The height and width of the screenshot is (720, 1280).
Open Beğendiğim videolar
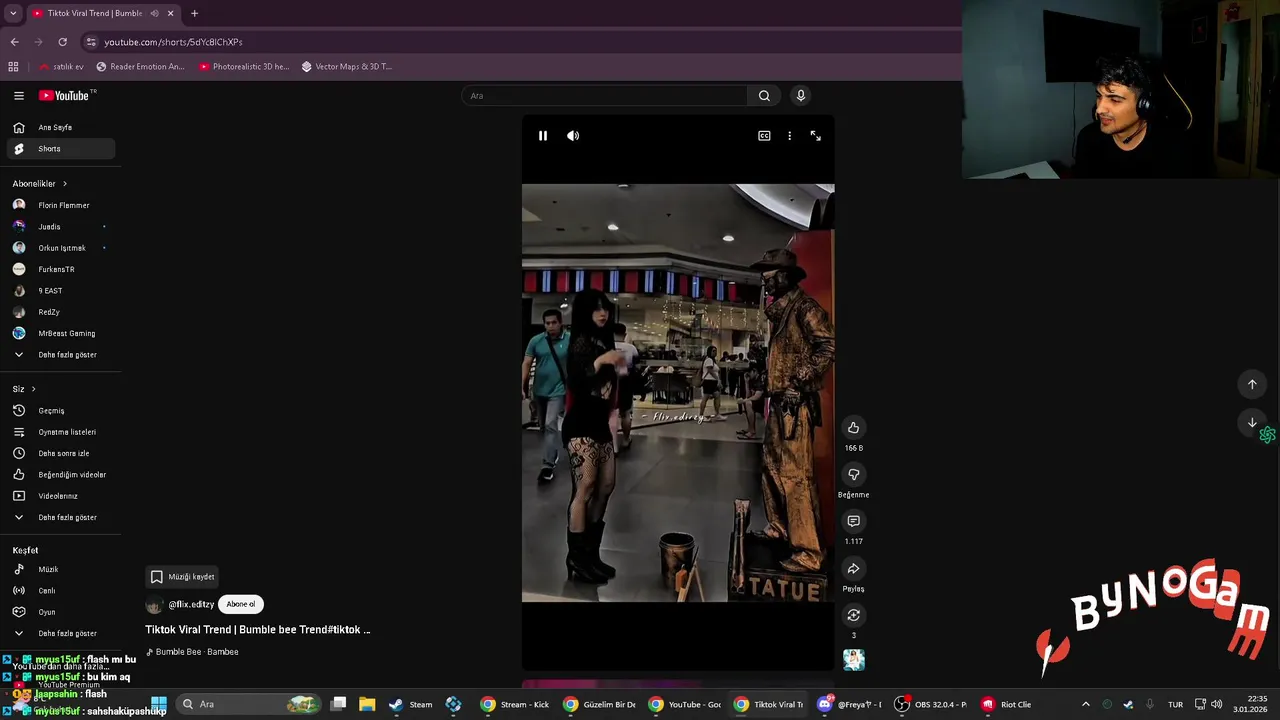60,475
